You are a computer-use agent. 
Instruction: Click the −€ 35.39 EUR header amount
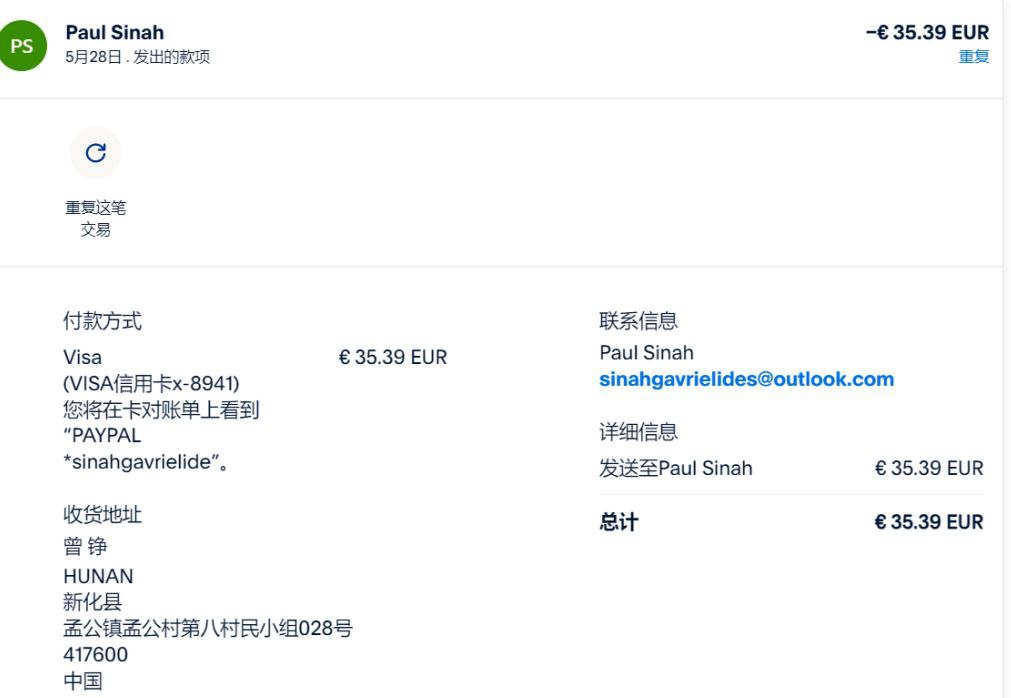(x=926, y=32)
